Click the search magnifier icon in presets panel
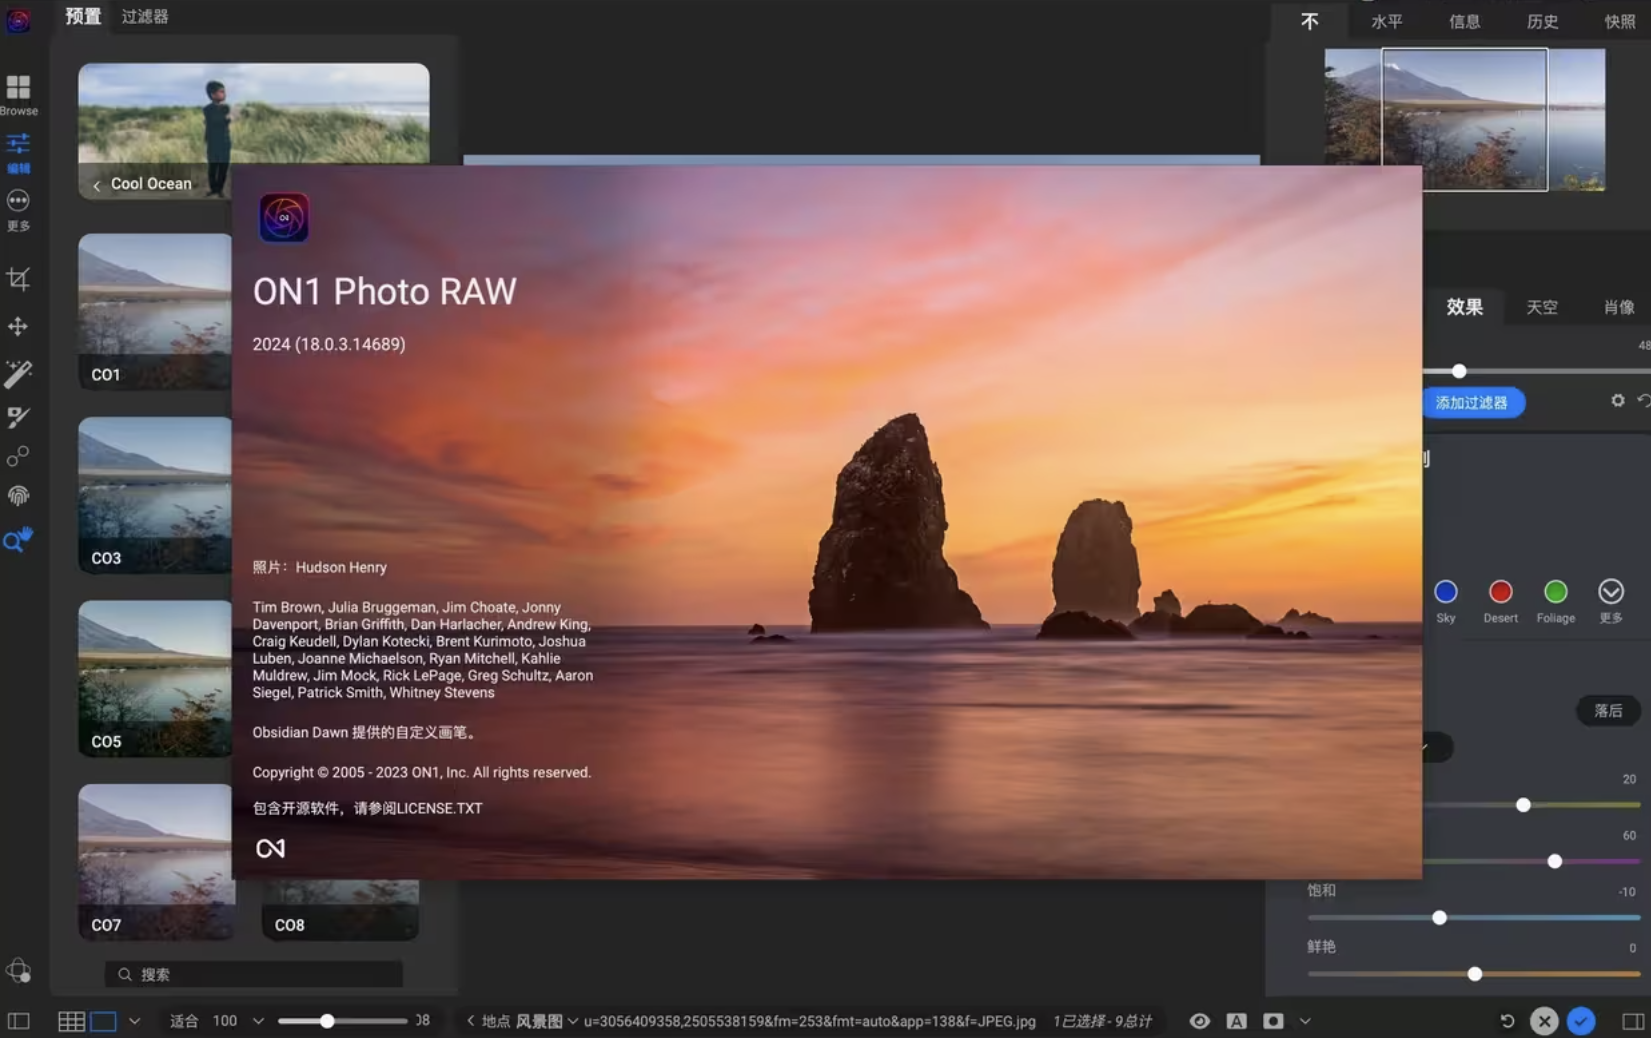The image size is (1651, 1038). coord(125,974)
